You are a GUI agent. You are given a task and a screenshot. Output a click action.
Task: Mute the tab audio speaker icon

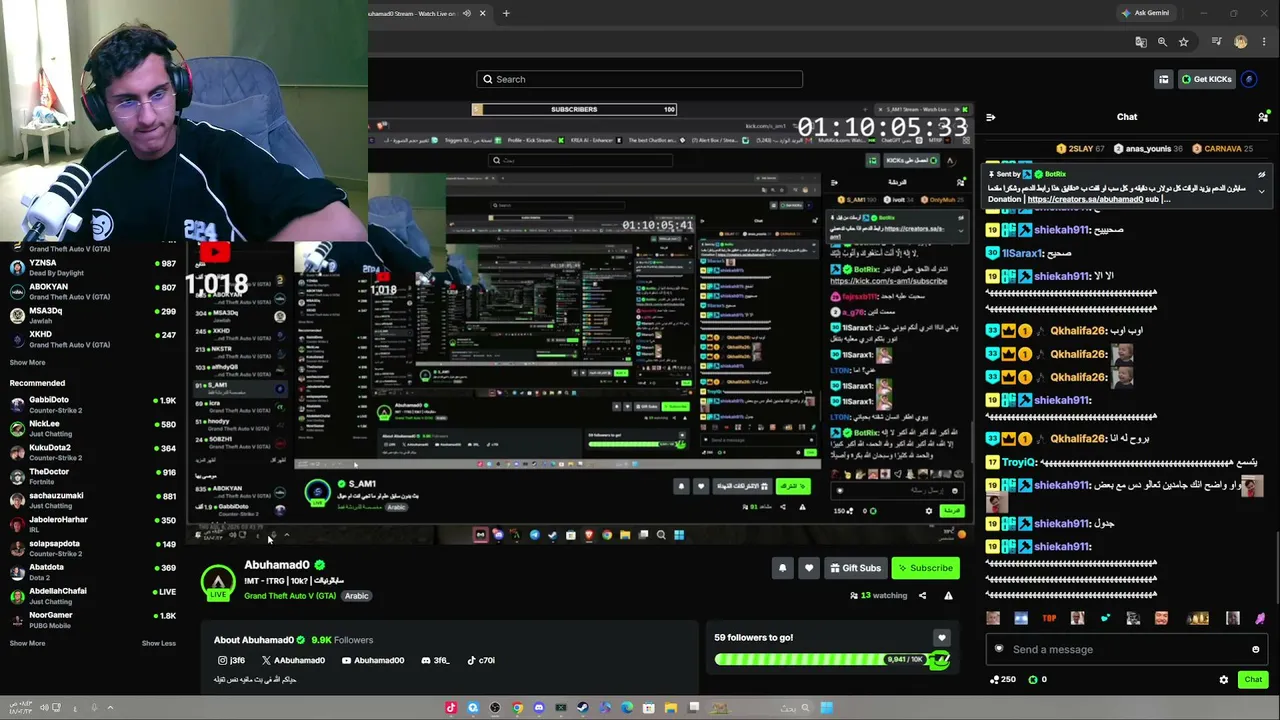(467, 13)
